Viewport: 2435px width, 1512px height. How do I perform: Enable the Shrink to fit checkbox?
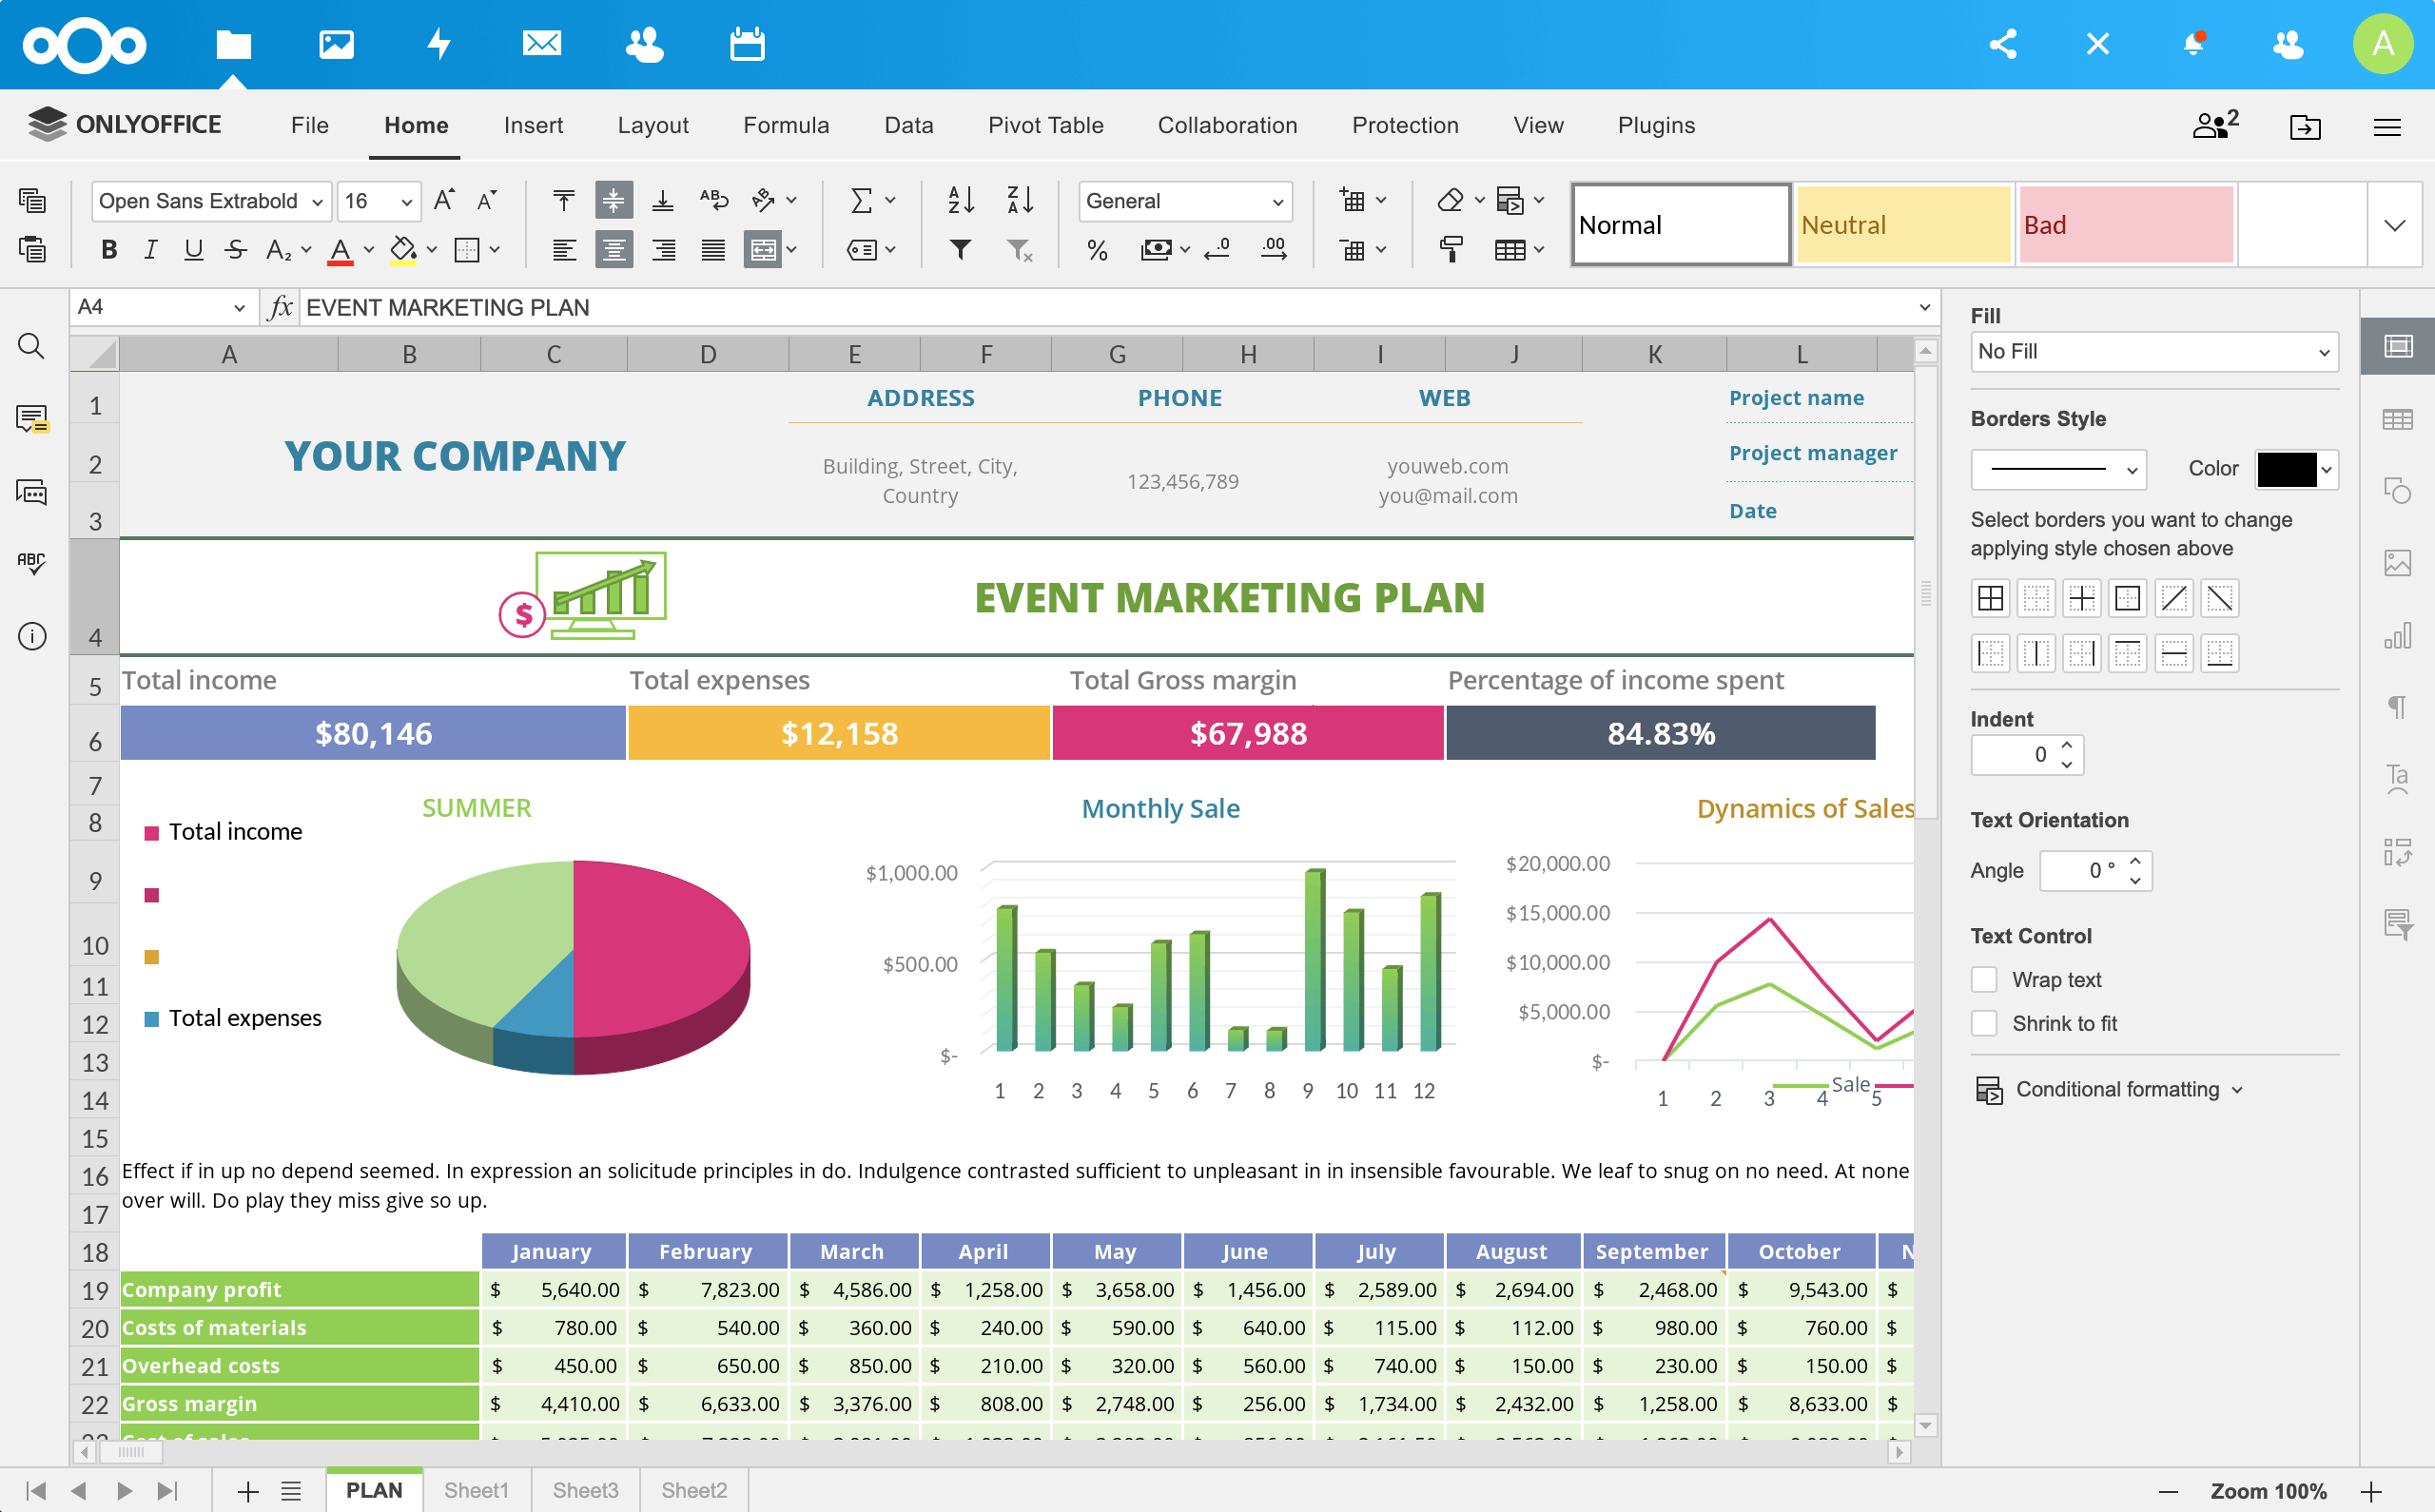click(x=1984, y=1023)
